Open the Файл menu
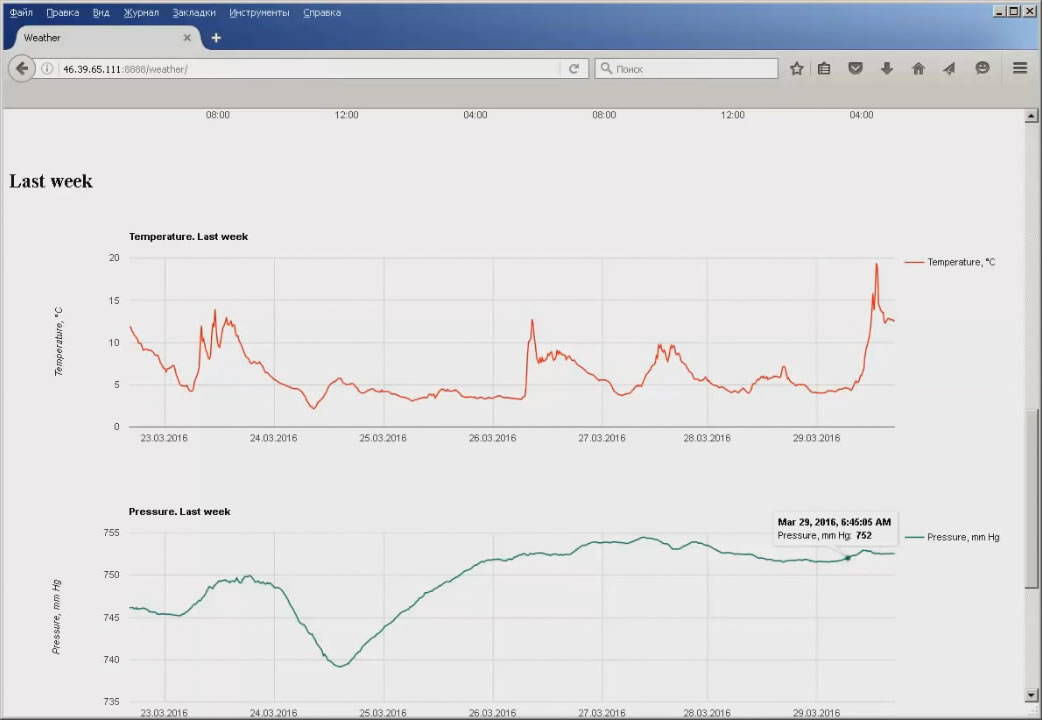 pos(21,13)
